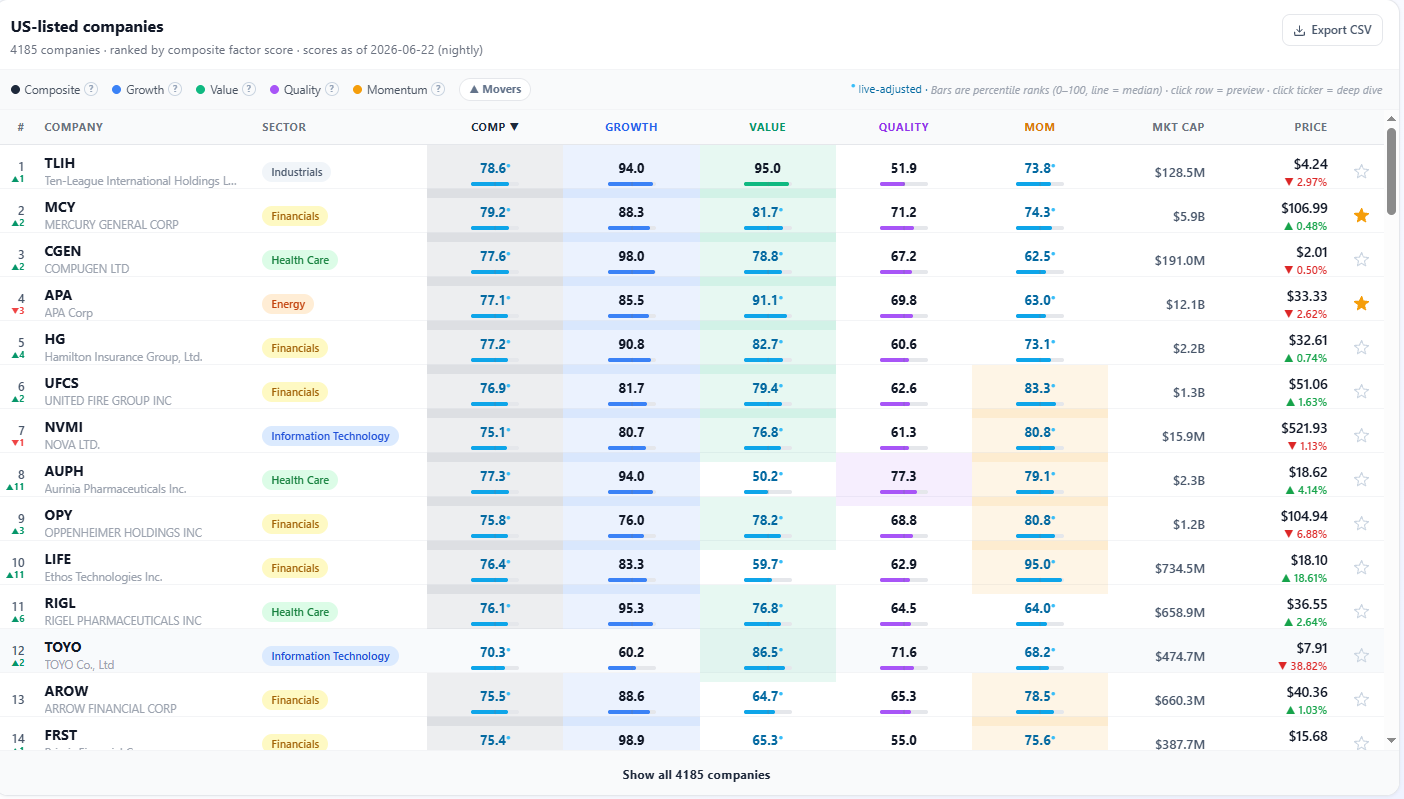Star the OPY row
The image size is (1404, 799).
tap(1361, 523)
